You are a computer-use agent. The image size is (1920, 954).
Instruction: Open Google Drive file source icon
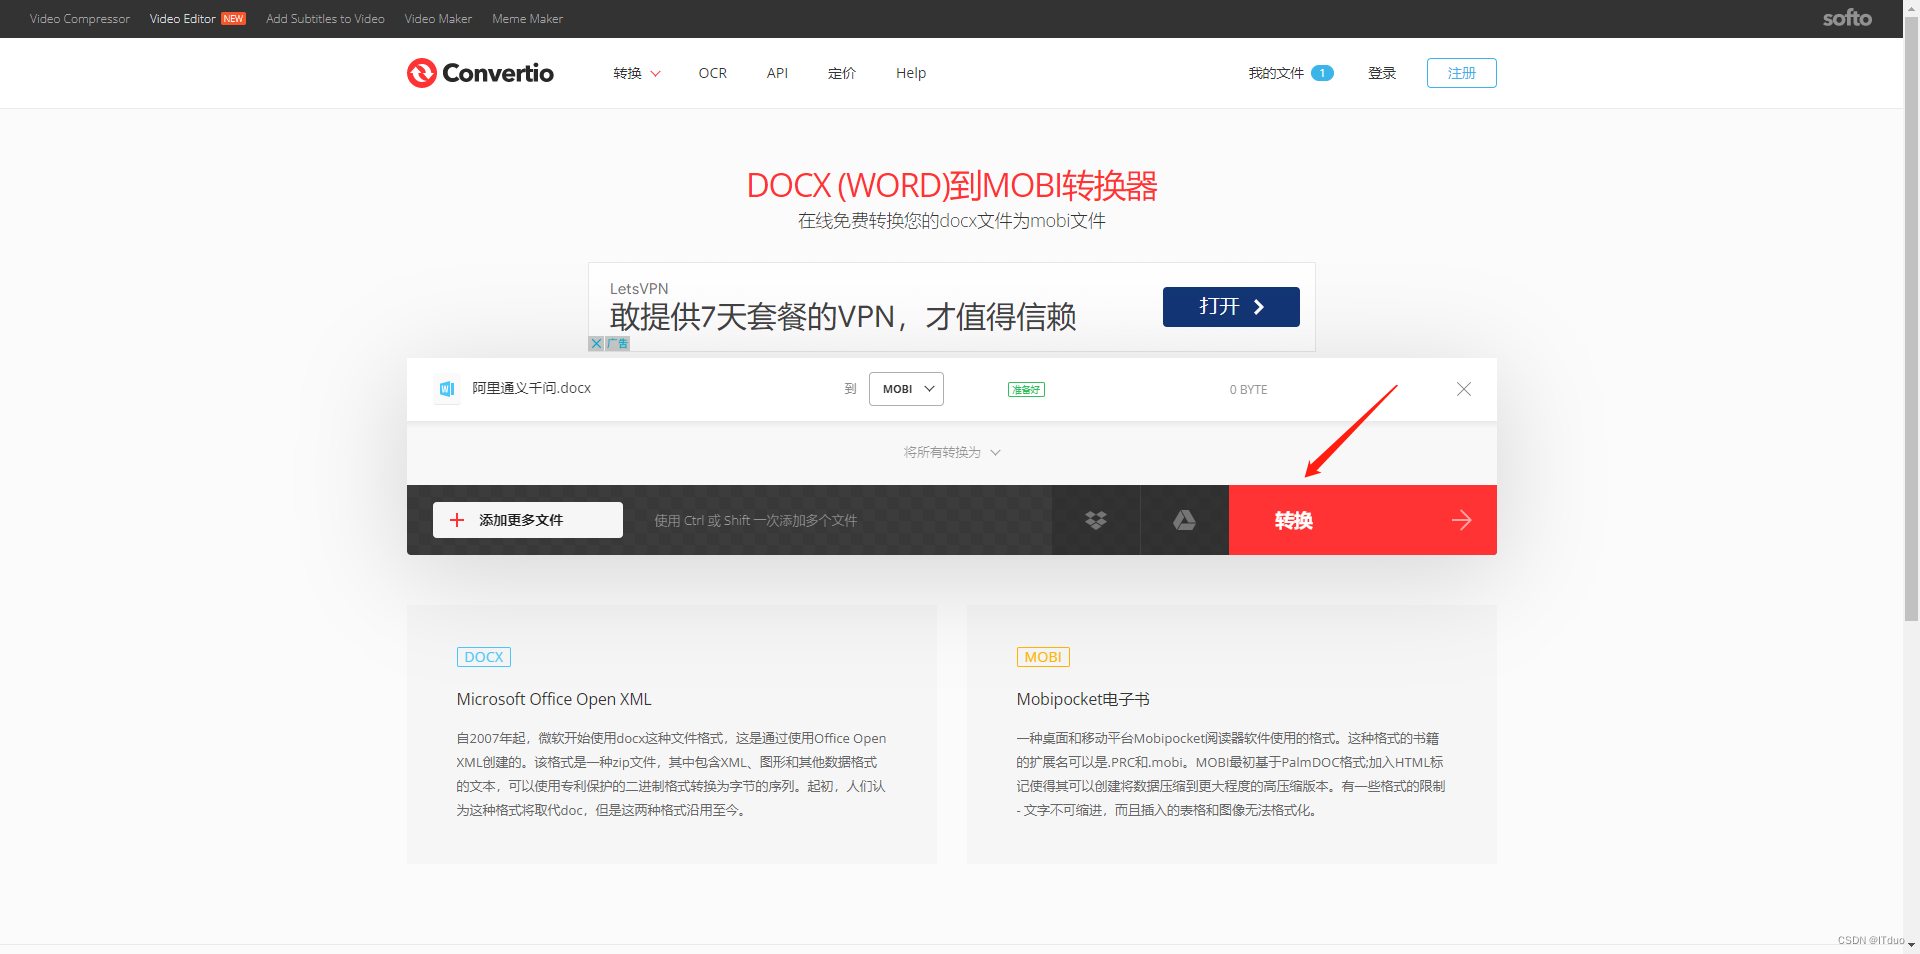pos(1184,520)
